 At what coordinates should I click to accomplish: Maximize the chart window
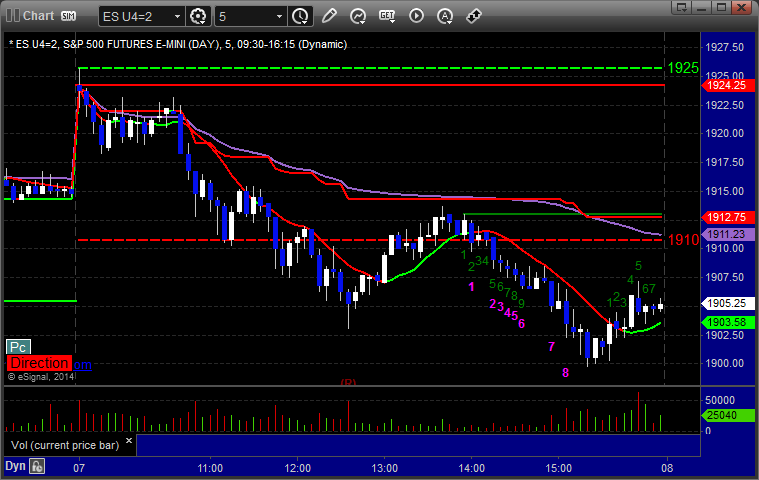click(721, 7)
